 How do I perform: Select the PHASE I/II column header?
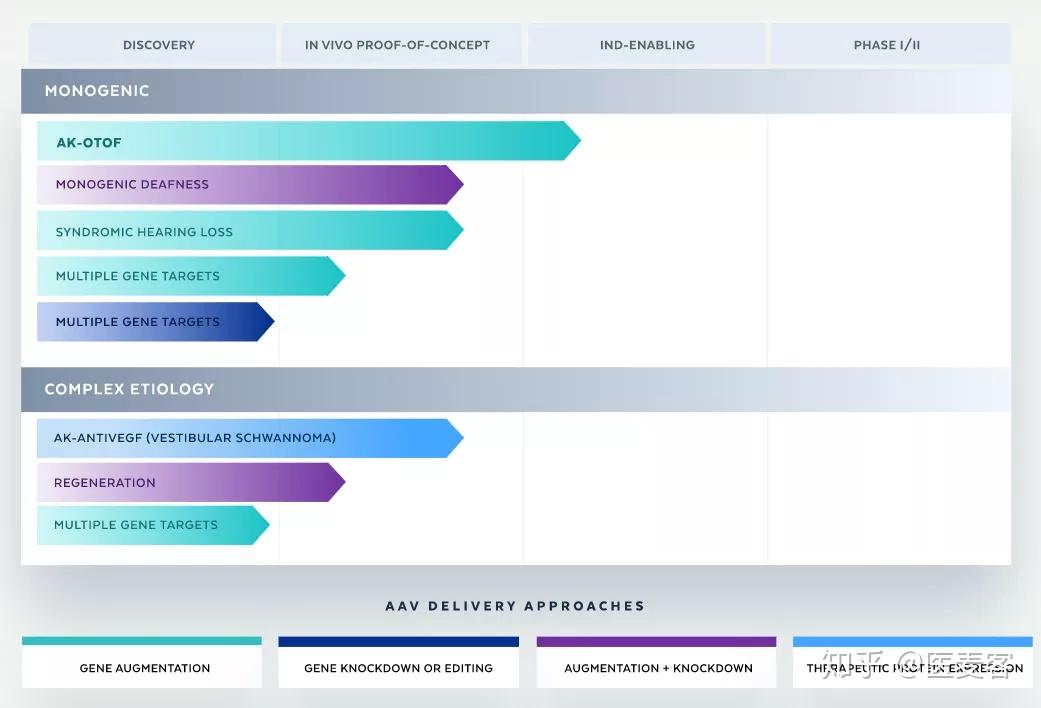[890, 44]
